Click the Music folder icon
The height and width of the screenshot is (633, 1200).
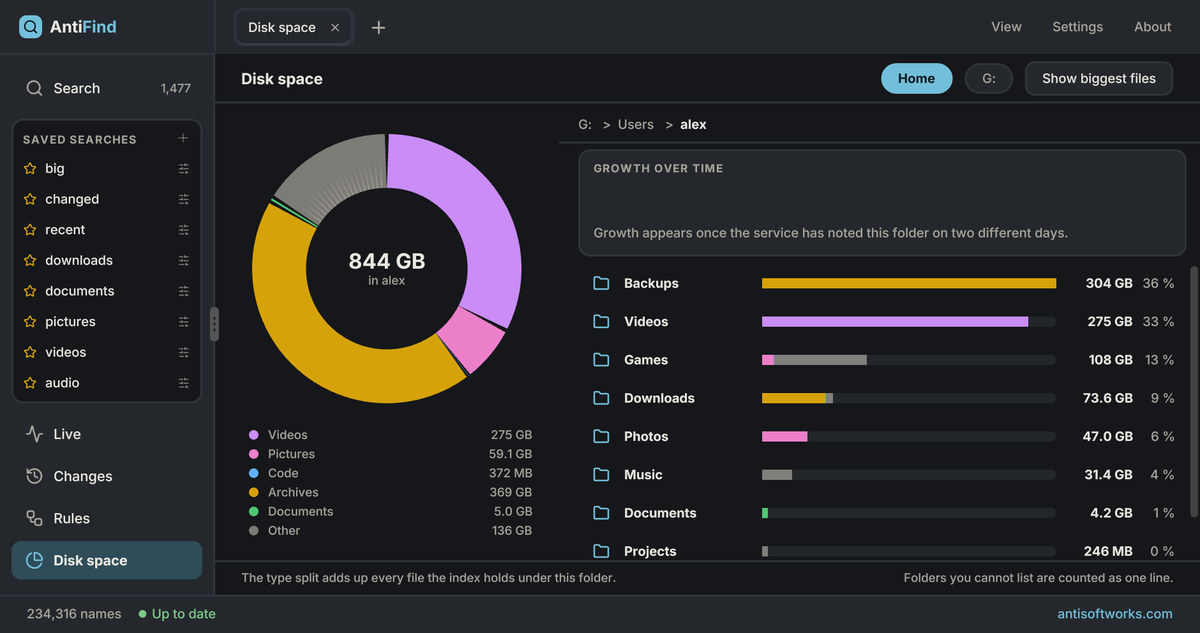point(601,475)
